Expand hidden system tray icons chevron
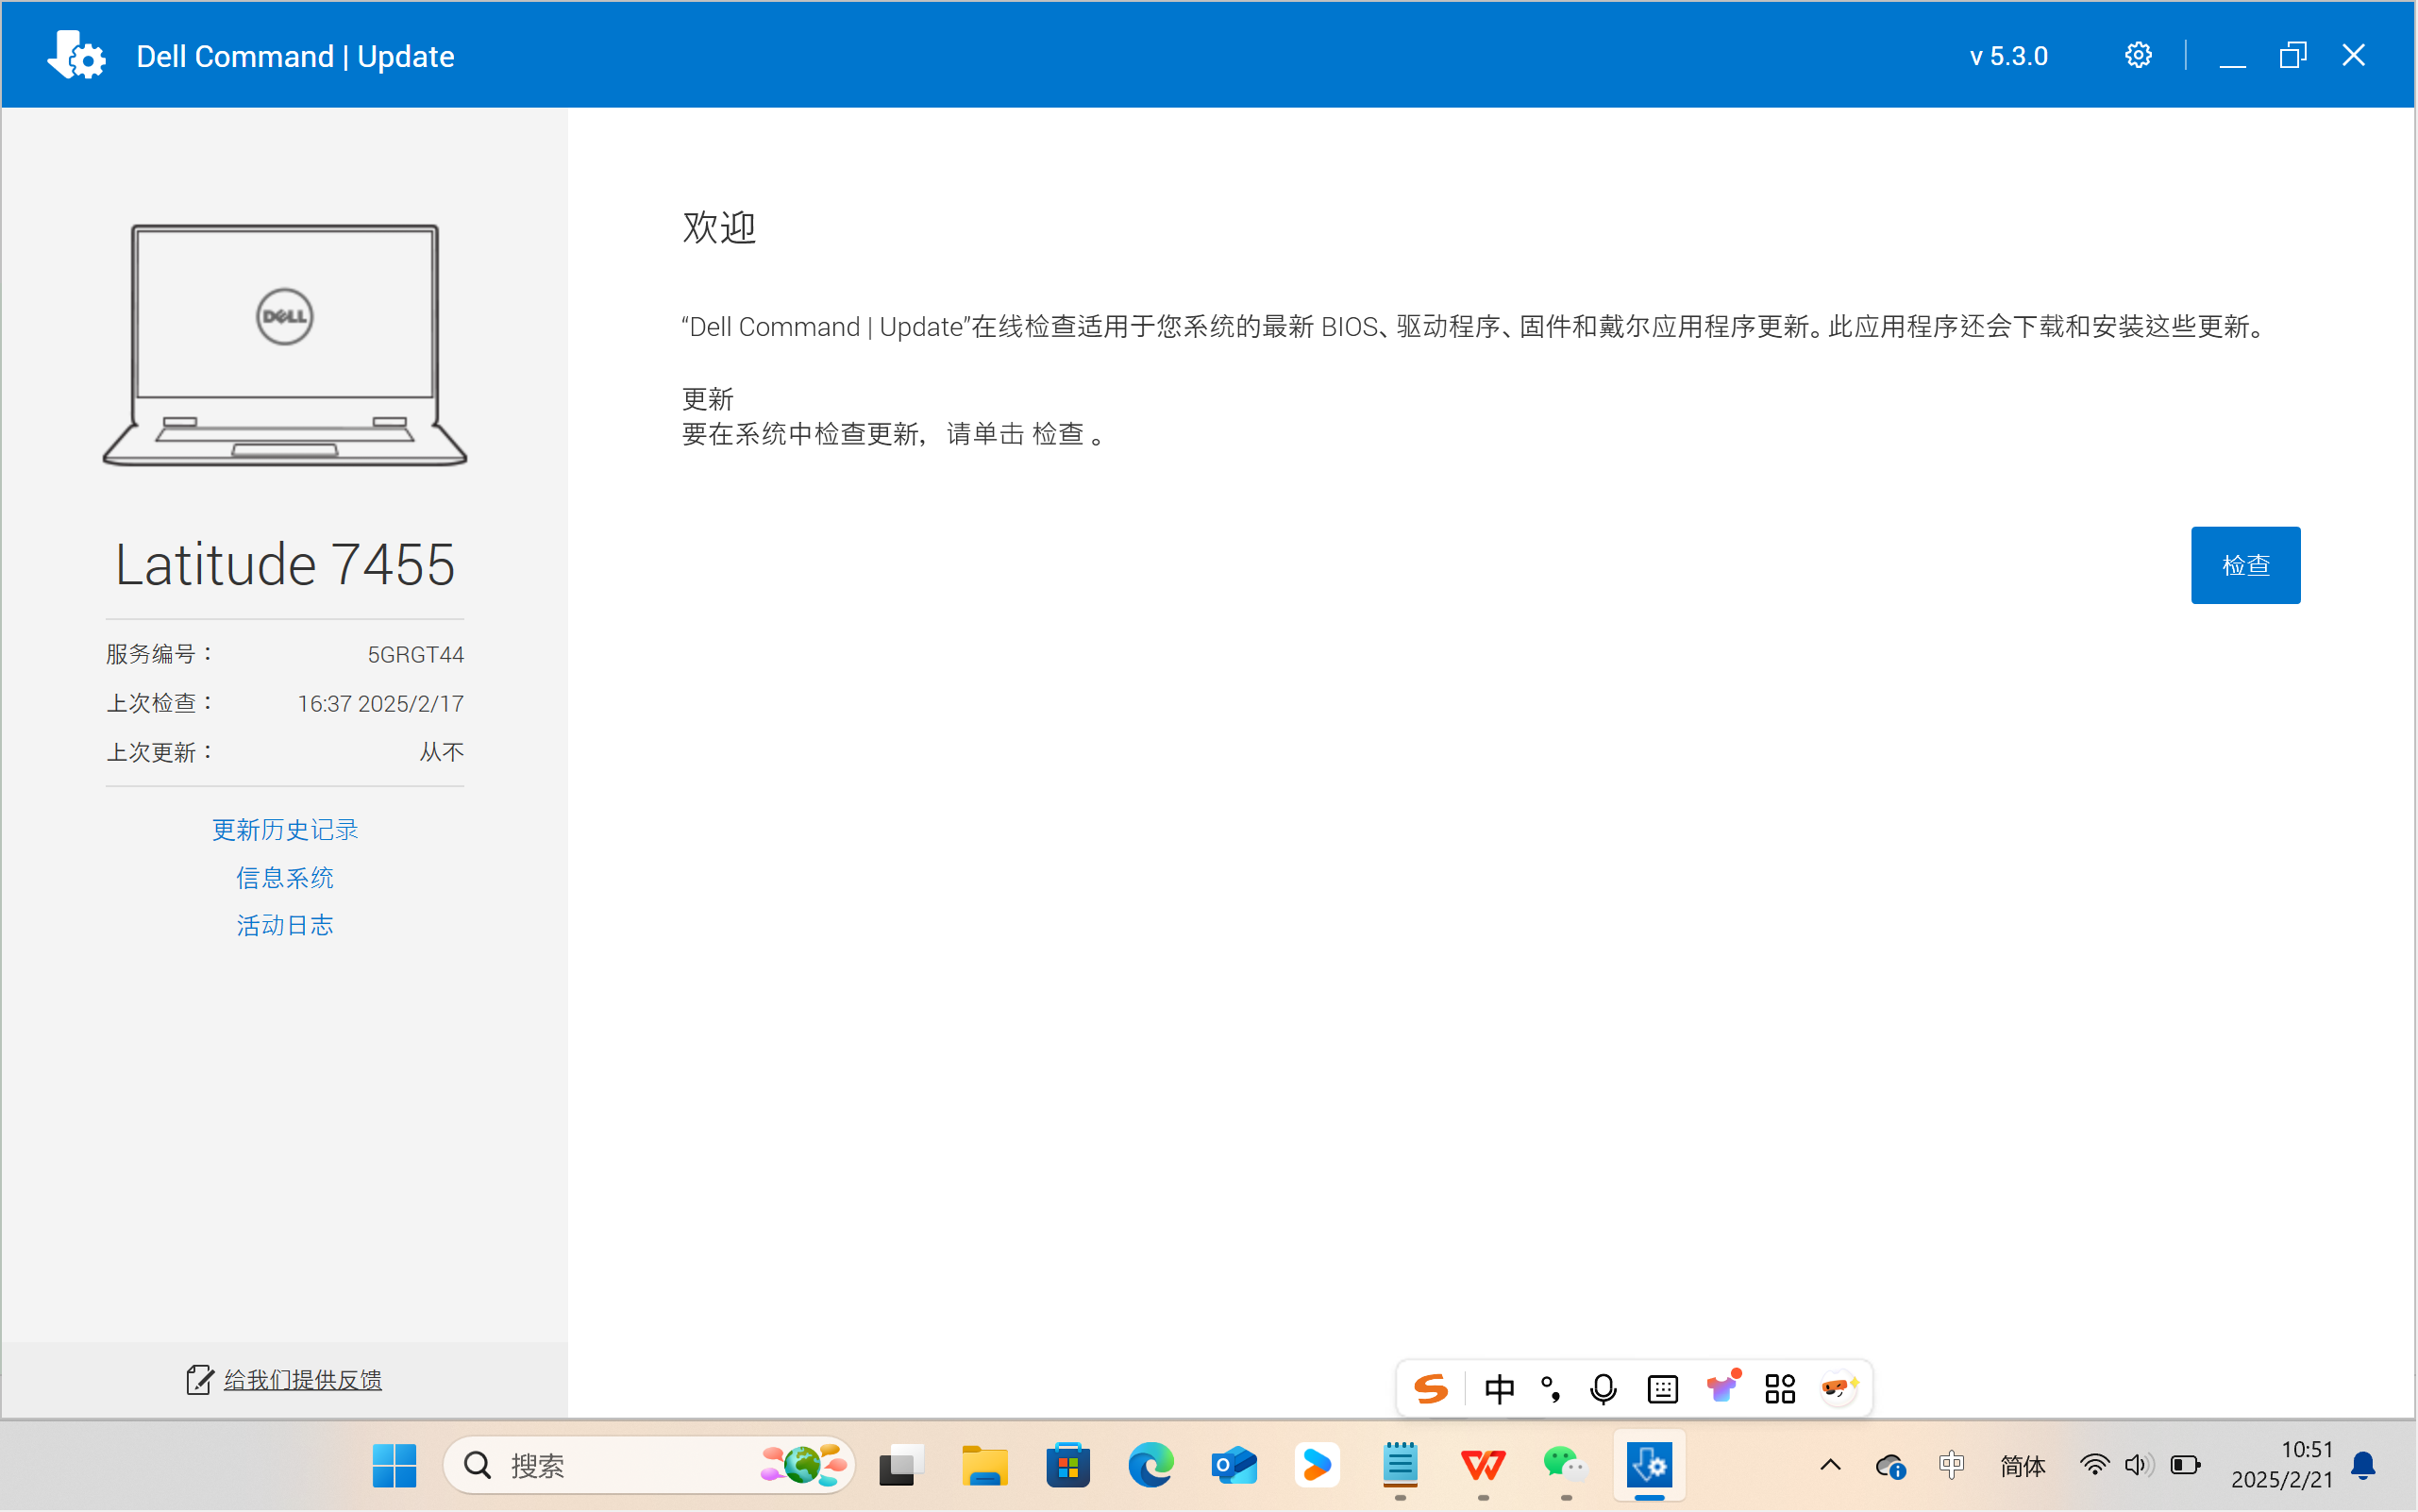2418x1512 pixels. point(1830,1465)
